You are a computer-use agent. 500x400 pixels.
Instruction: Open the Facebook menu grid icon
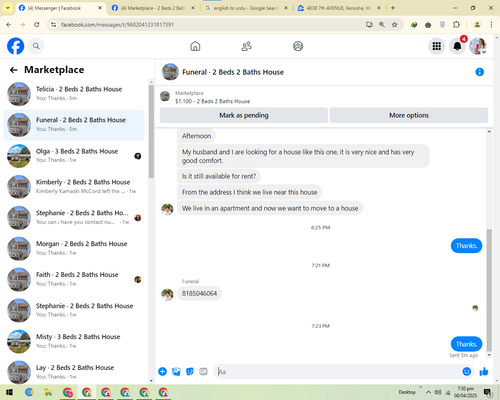click(x=436, y=46)
